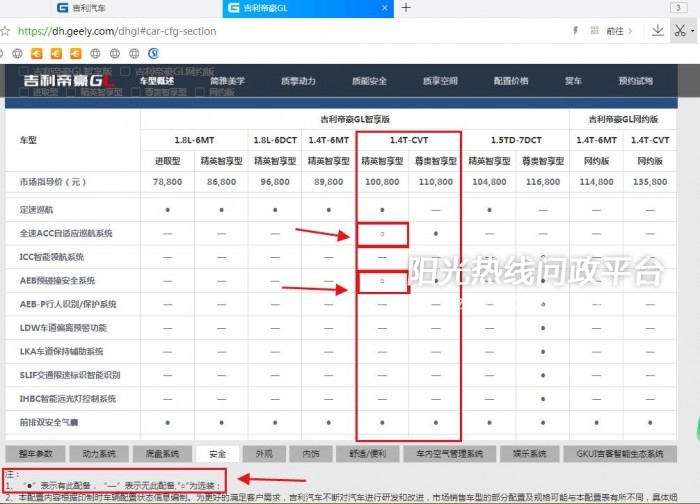The width and height of the screenshot is (700, 504).
Task: Select the 安全 configuration tab
Action: [x=217, y=453]
